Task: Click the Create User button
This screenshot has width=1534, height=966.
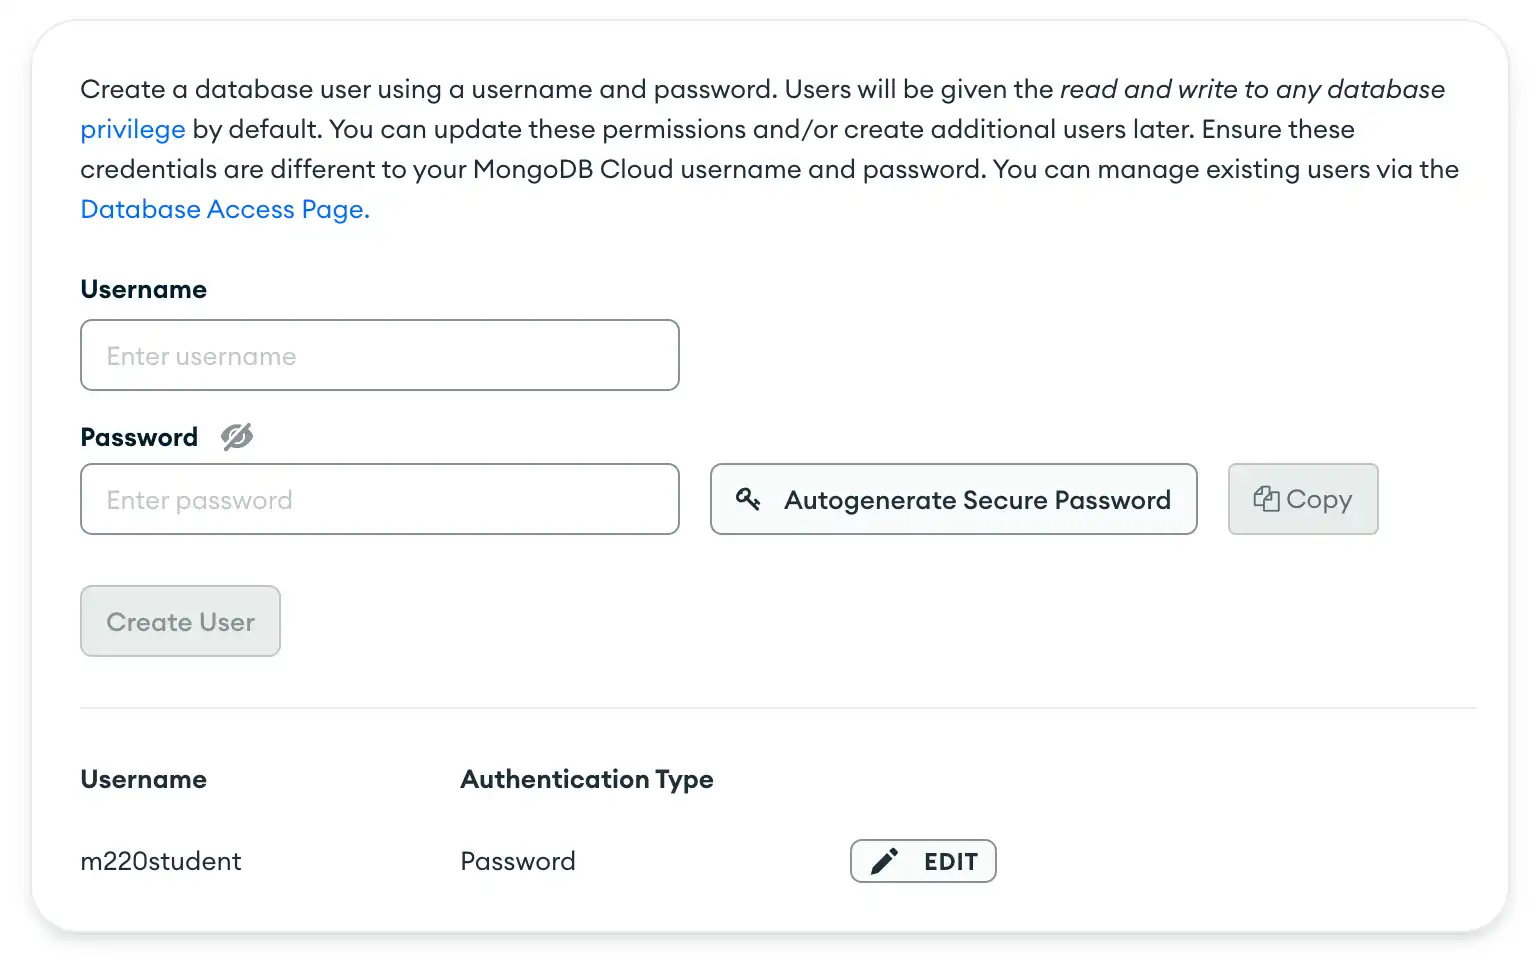Action: [x=180, y=622]
